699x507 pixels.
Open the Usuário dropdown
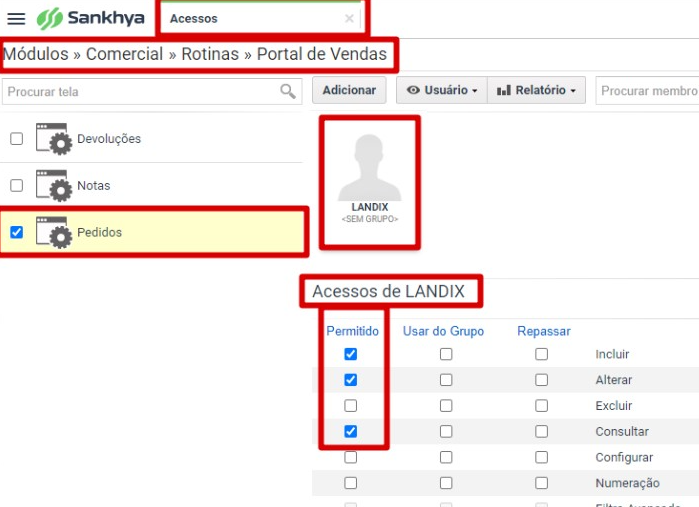[442, 91]
